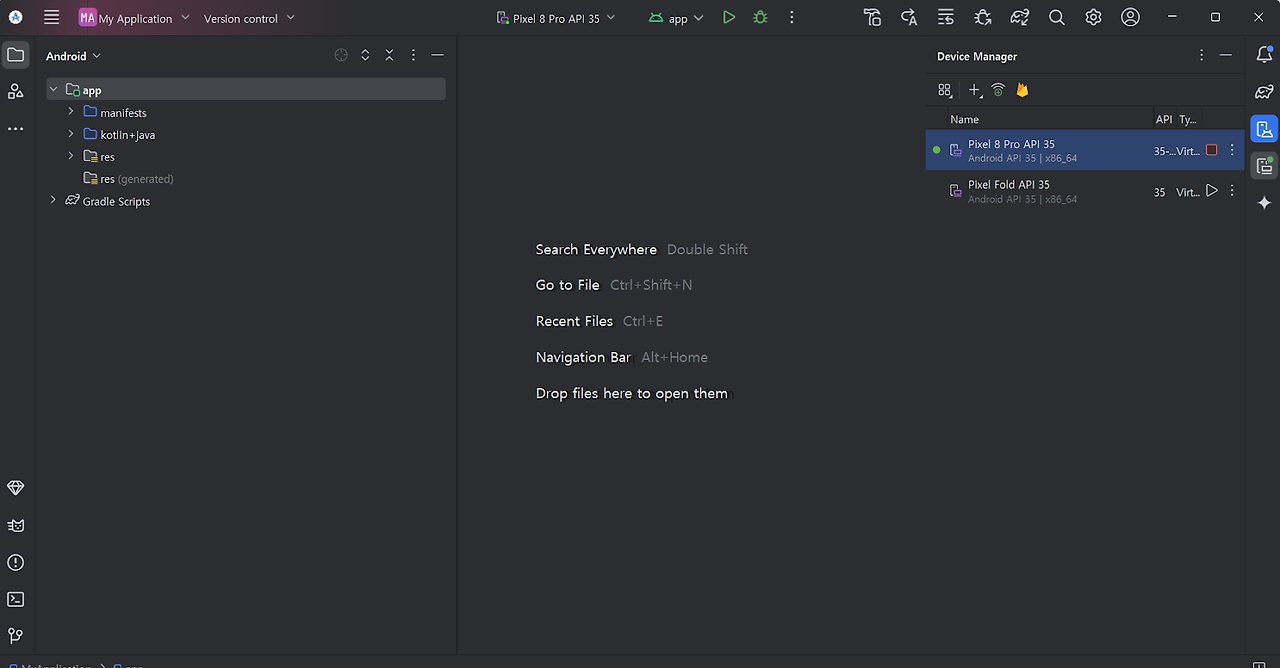
Task: Launch the Pixel Fold API 35 device
Action: pos(1211,190)
